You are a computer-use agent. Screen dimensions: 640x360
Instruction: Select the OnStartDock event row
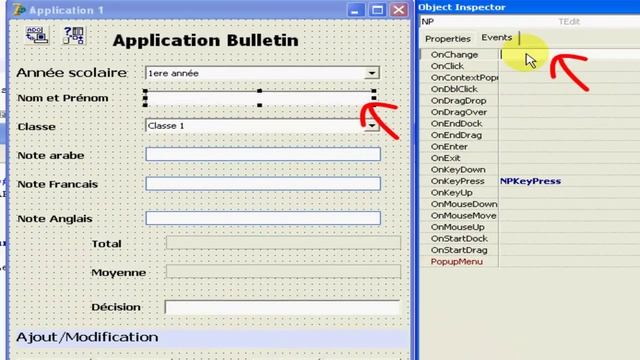[x=530, y=239]
